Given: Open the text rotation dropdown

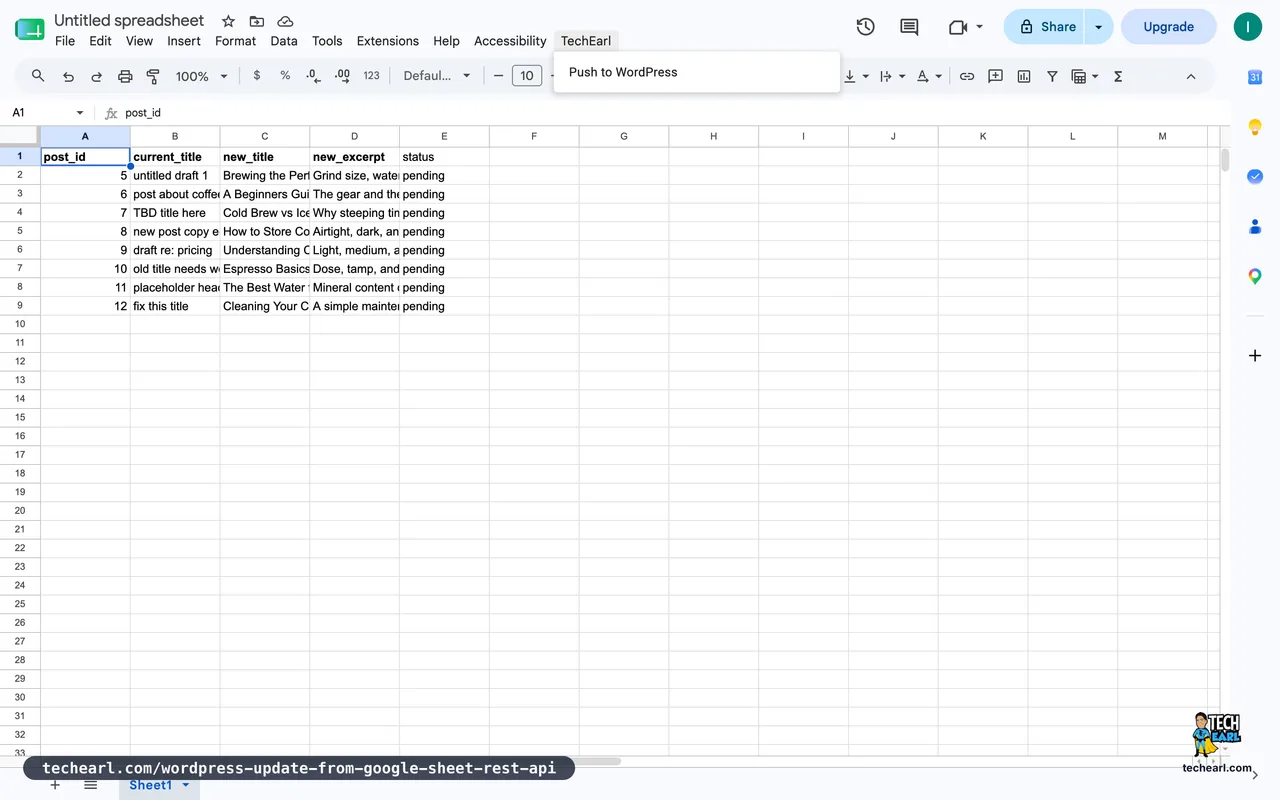Looking at the screenshot, I should point(929,76).
